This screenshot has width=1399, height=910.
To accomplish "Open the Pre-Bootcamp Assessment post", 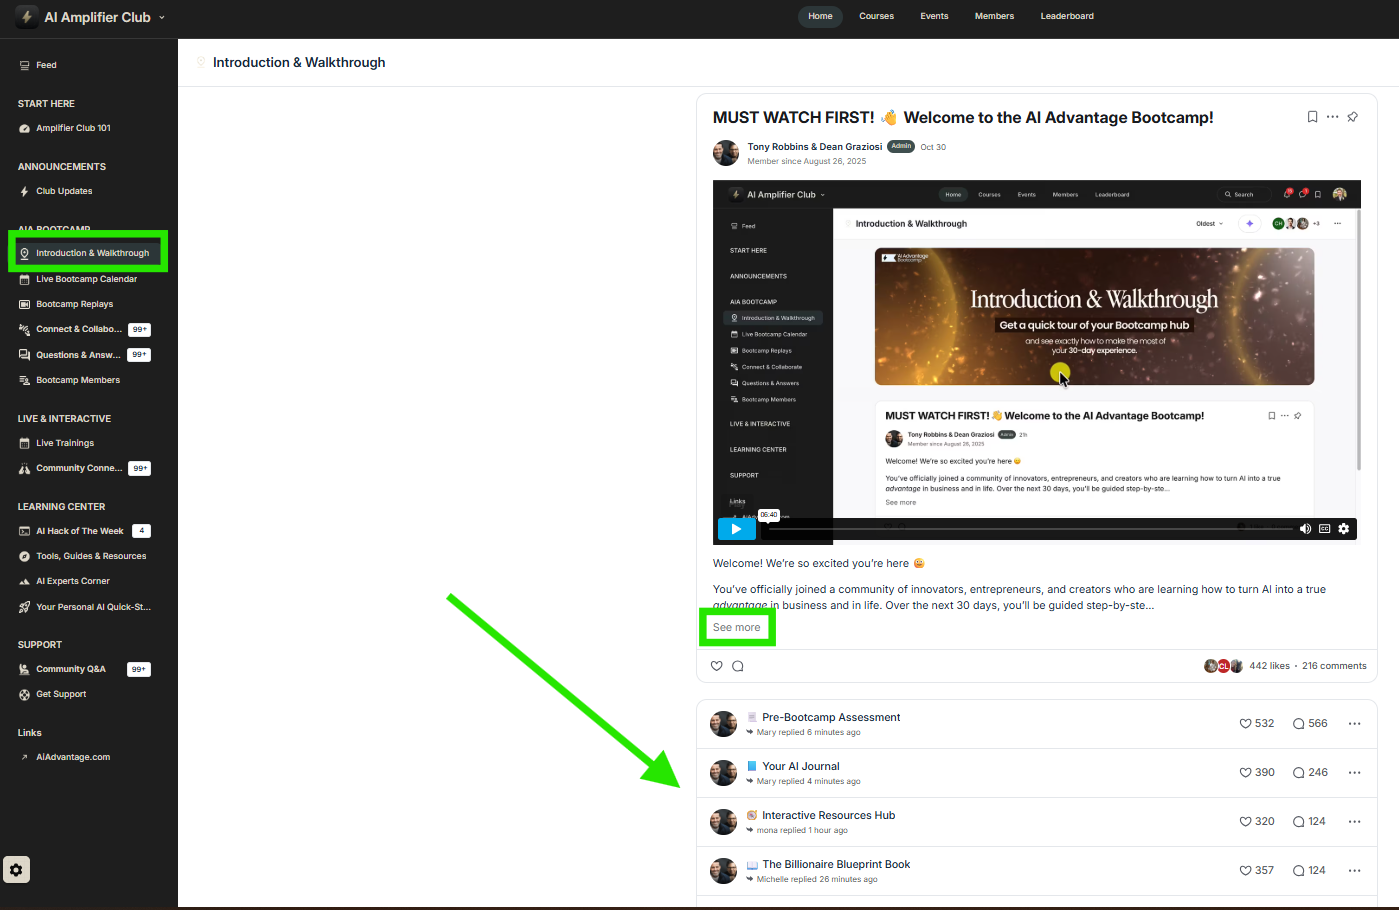I will [831, 717].
